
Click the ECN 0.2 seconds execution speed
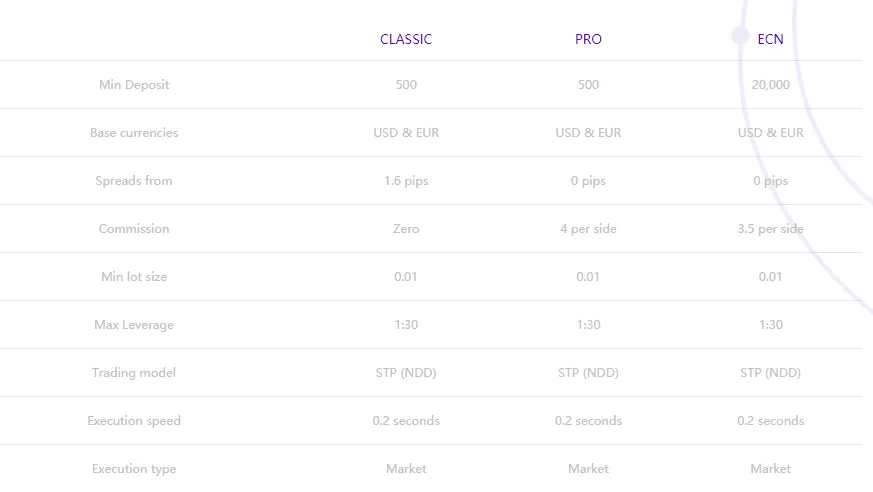tap(771, 421)
